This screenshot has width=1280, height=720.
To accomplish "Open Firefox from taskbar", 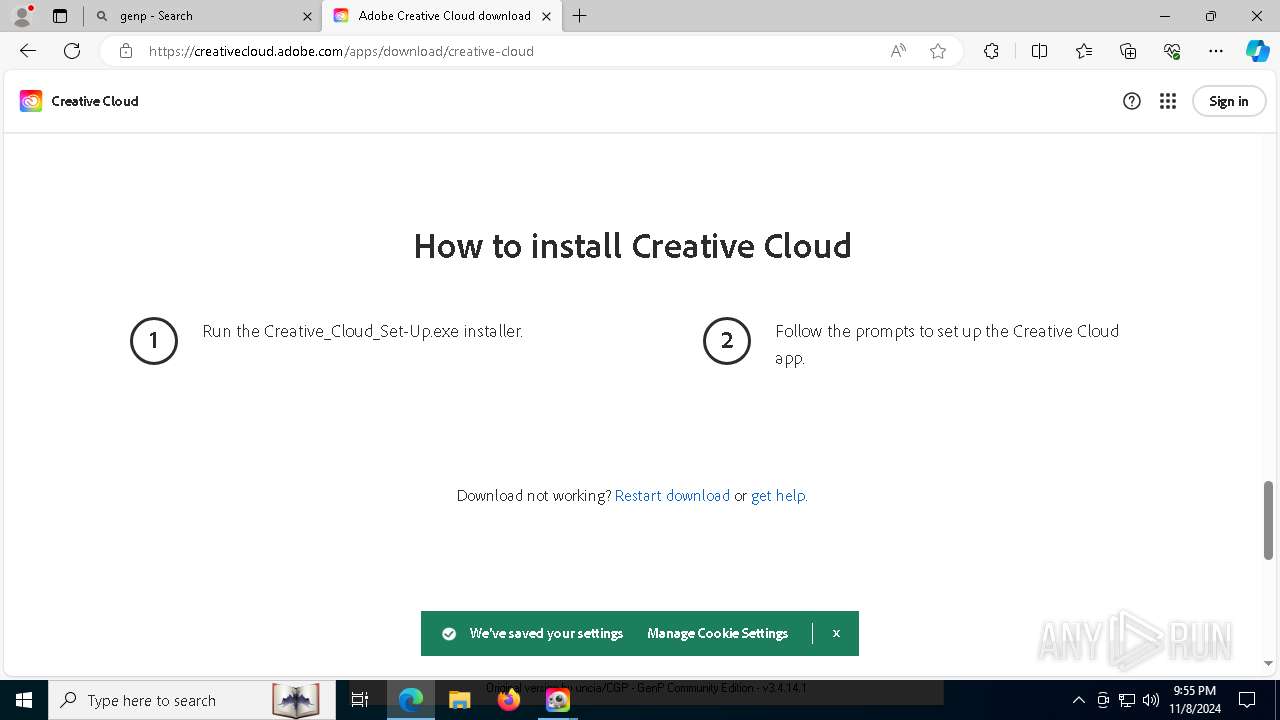I will coord(509,700).
